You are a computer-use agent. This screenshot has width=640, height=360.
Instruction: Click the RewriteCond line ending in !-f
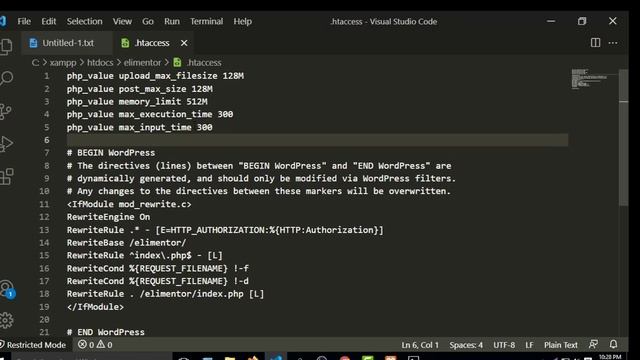click(x=158, y=268)
